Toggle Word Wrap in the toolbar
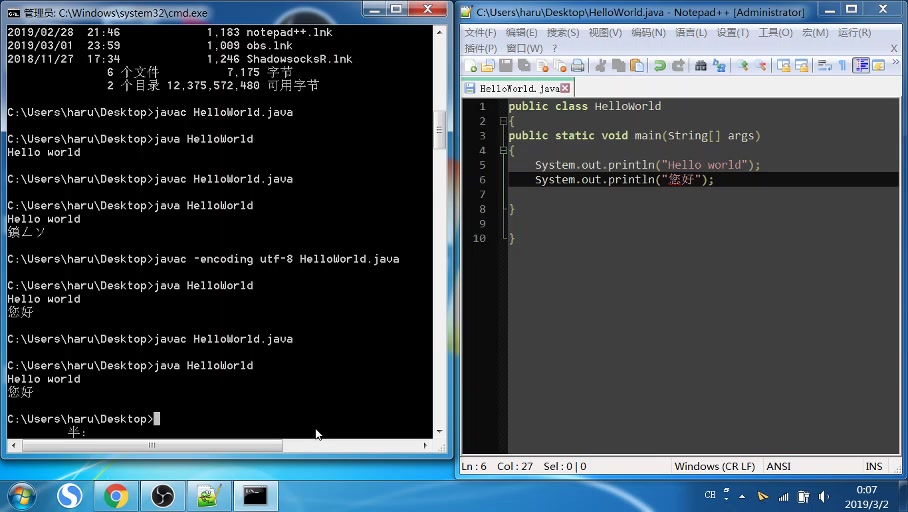 825,65
